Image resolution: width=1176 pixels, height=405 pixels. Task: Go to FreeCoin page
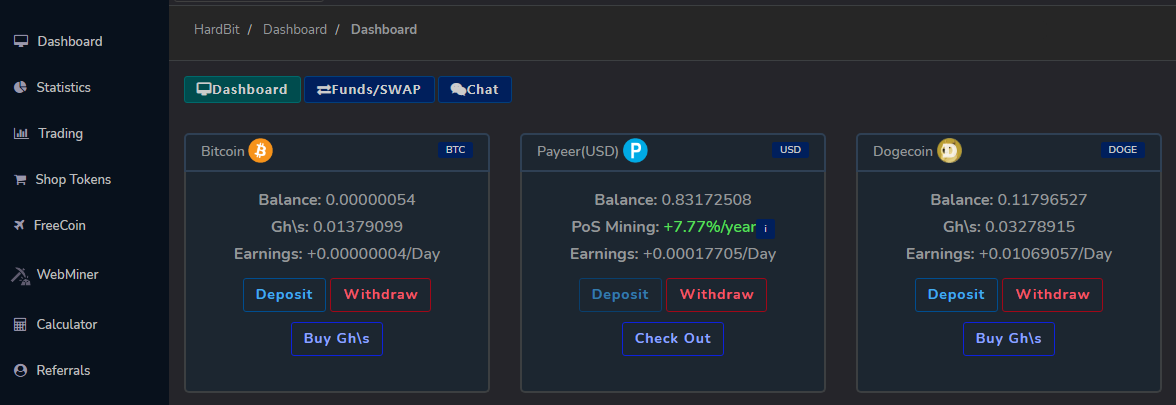point(59,226)
